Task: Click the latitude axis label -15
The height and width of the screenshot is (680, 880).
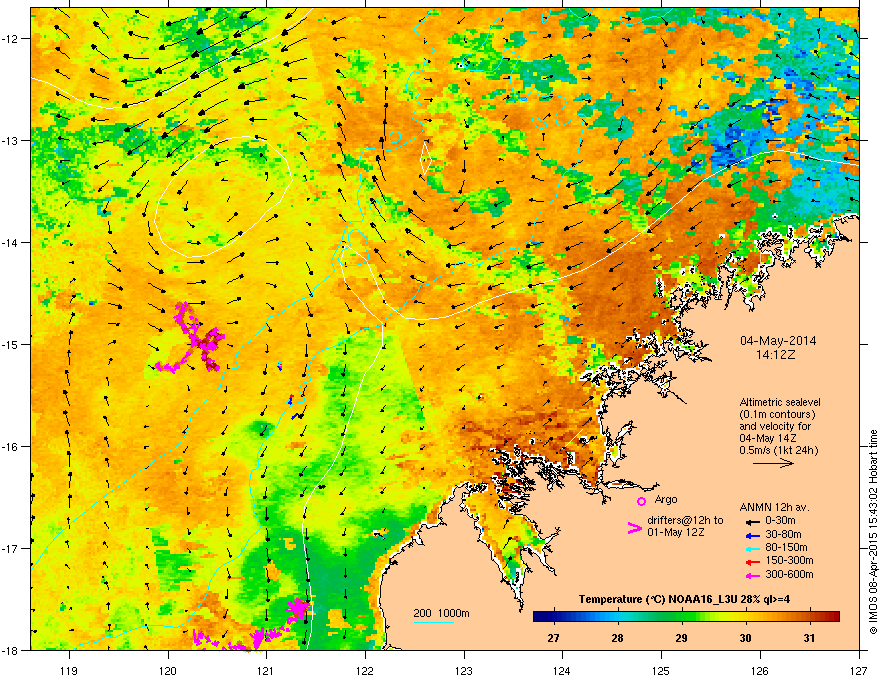Action: (x=11, y=344)
